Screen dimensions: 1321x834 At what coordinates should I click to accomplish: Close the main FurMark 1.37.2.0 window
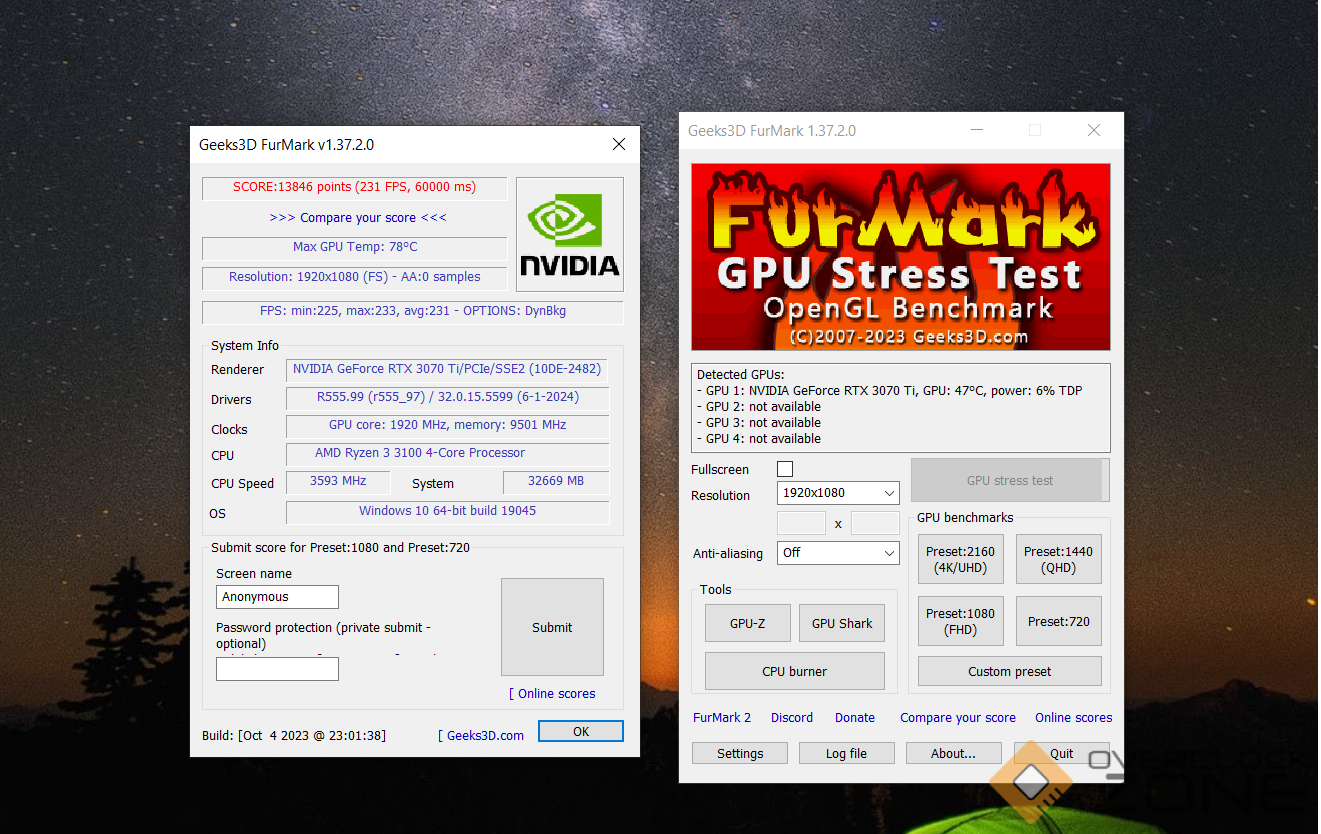click(x=1094, y=131)
